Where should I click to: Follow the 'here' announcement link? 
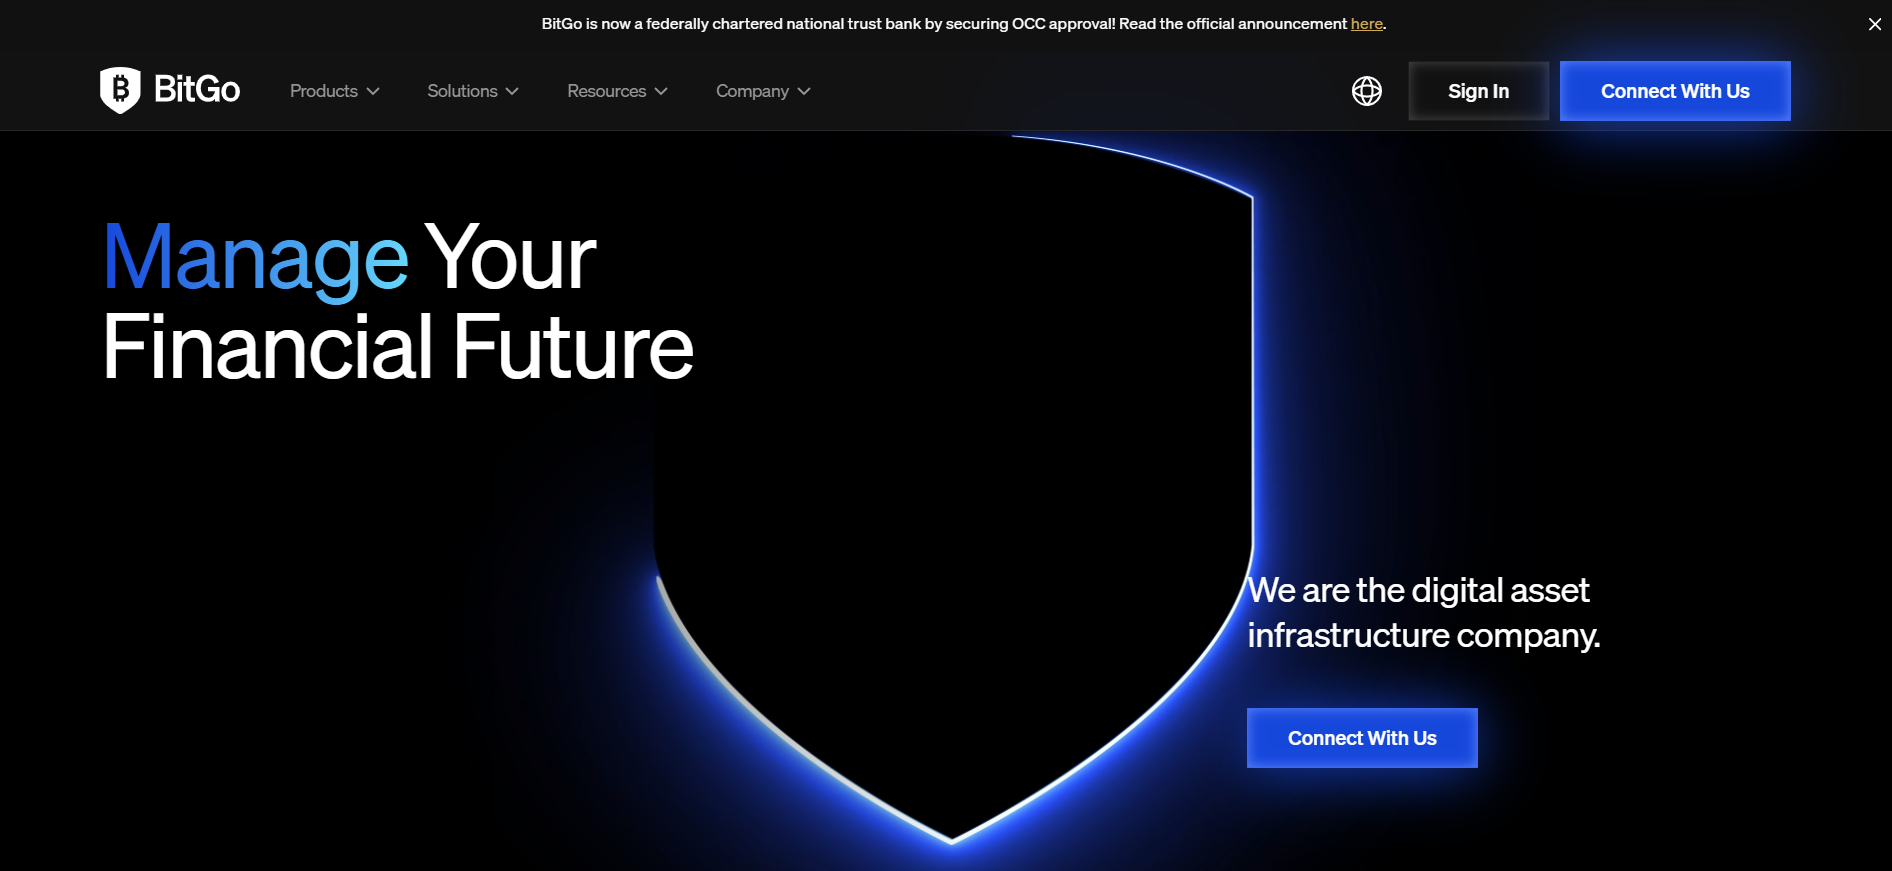tap(1366, 24)
